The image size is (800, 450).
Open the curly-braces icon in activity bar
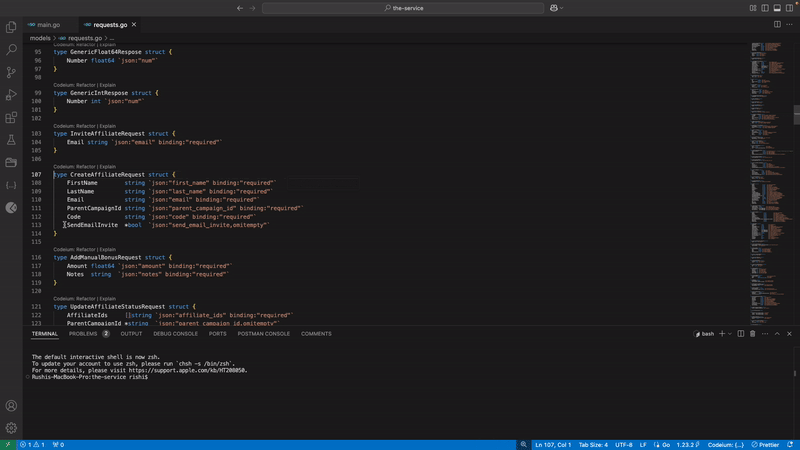tap(11, 185)
